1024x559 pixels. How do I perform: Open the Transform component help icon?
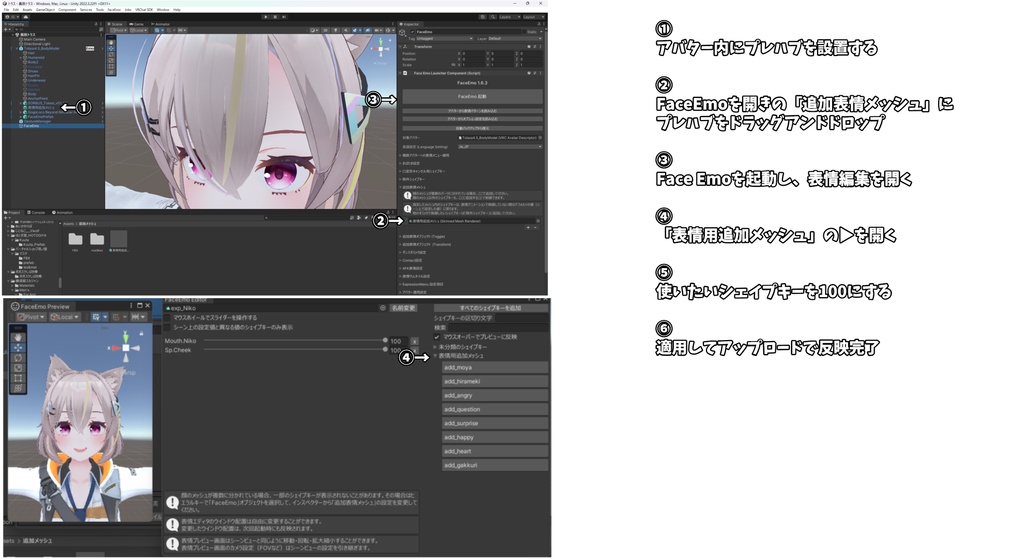[x=530, y=46]
